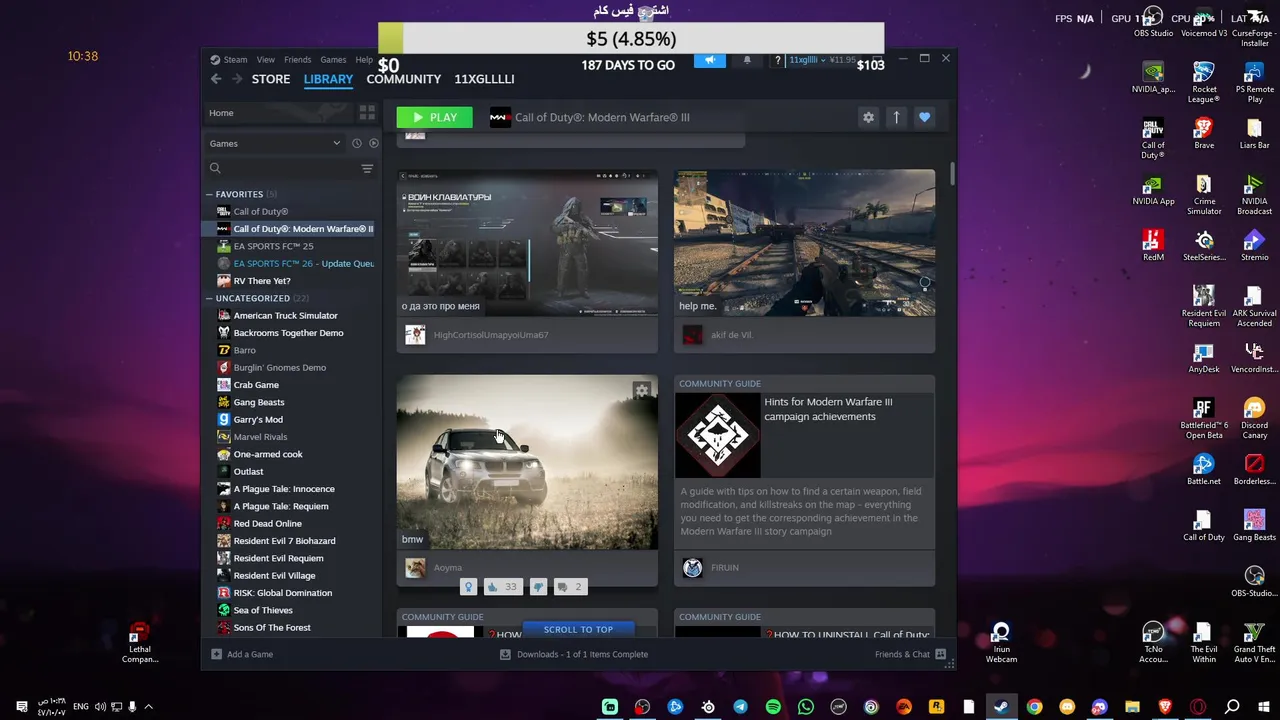The image size is (1280, 720).
Task: Select Red Dead Online in library
Action: point(267,523)
